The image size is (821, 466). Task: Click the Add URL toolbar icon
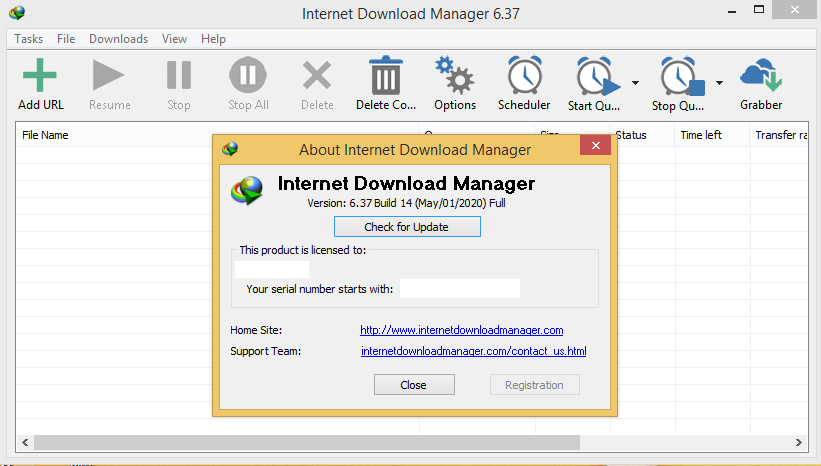coord(40,75)
